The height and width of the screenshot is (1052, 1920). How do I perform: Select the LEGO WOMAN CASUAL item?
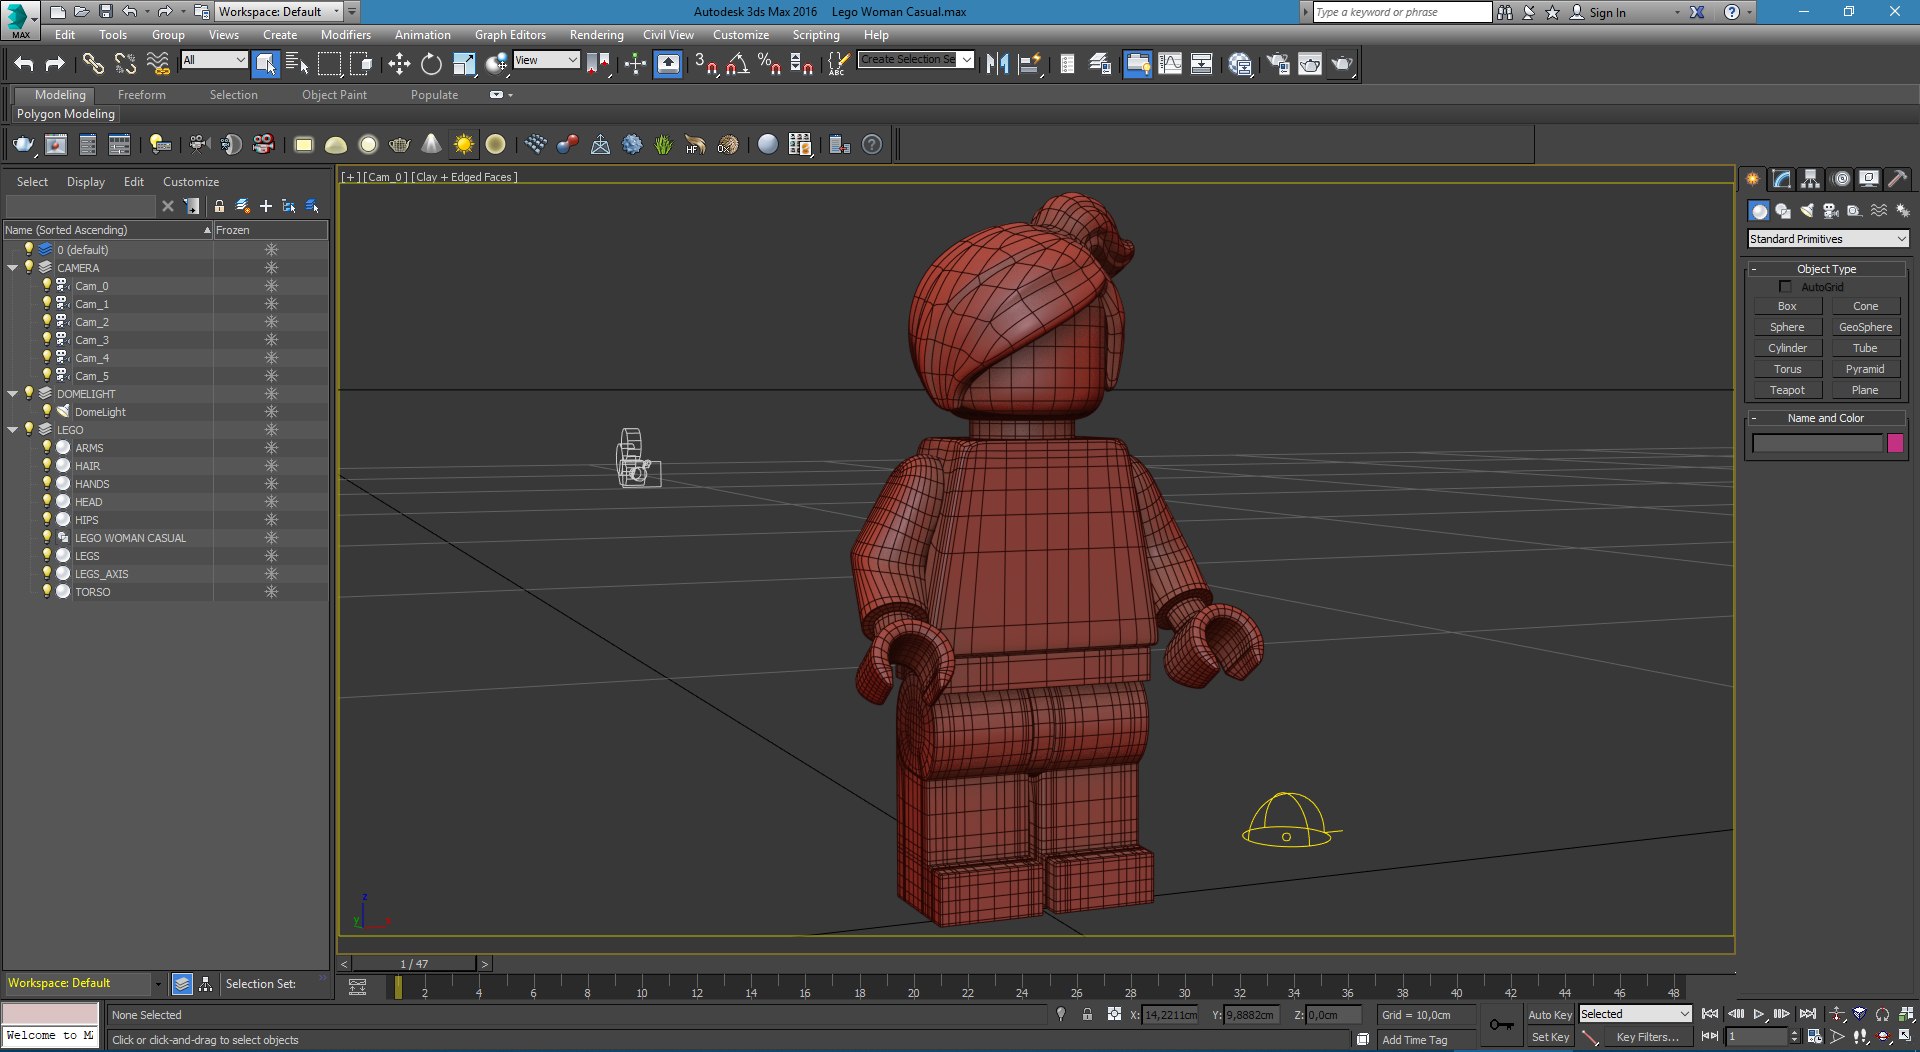click(x=130, y=538)
